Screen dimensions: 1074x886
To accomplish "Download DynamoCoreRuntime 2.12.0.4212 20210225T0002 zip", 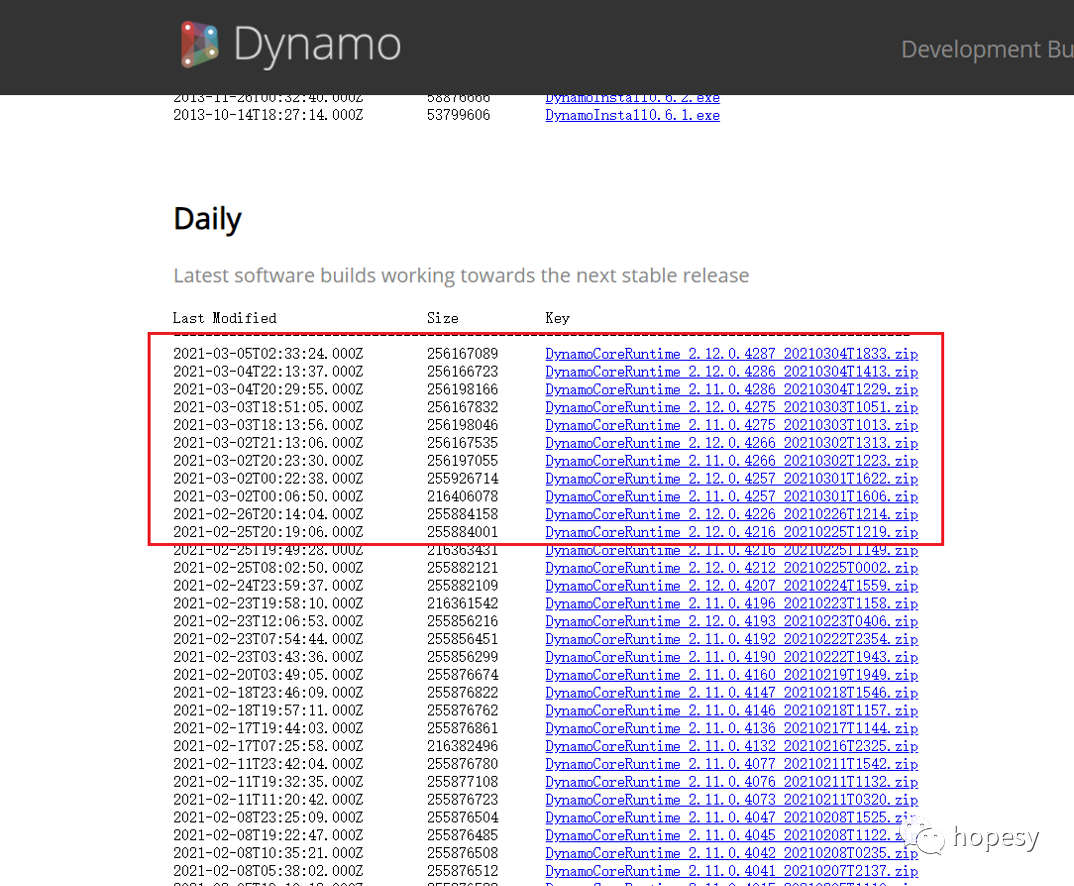I will (731, 568).
